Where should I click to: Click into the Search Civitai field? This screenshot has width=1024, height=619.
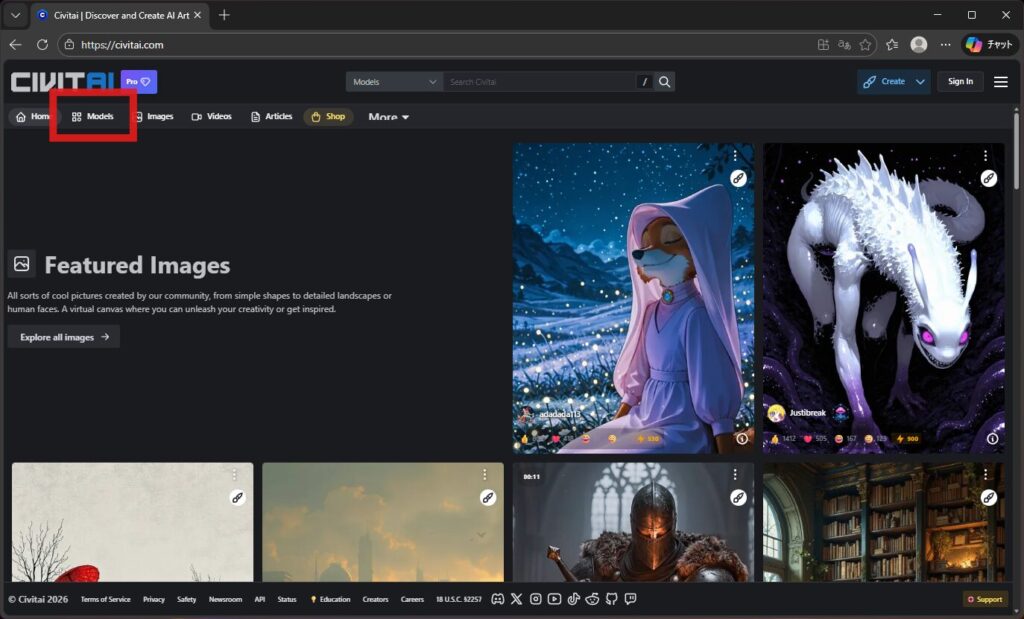[540, 82]
